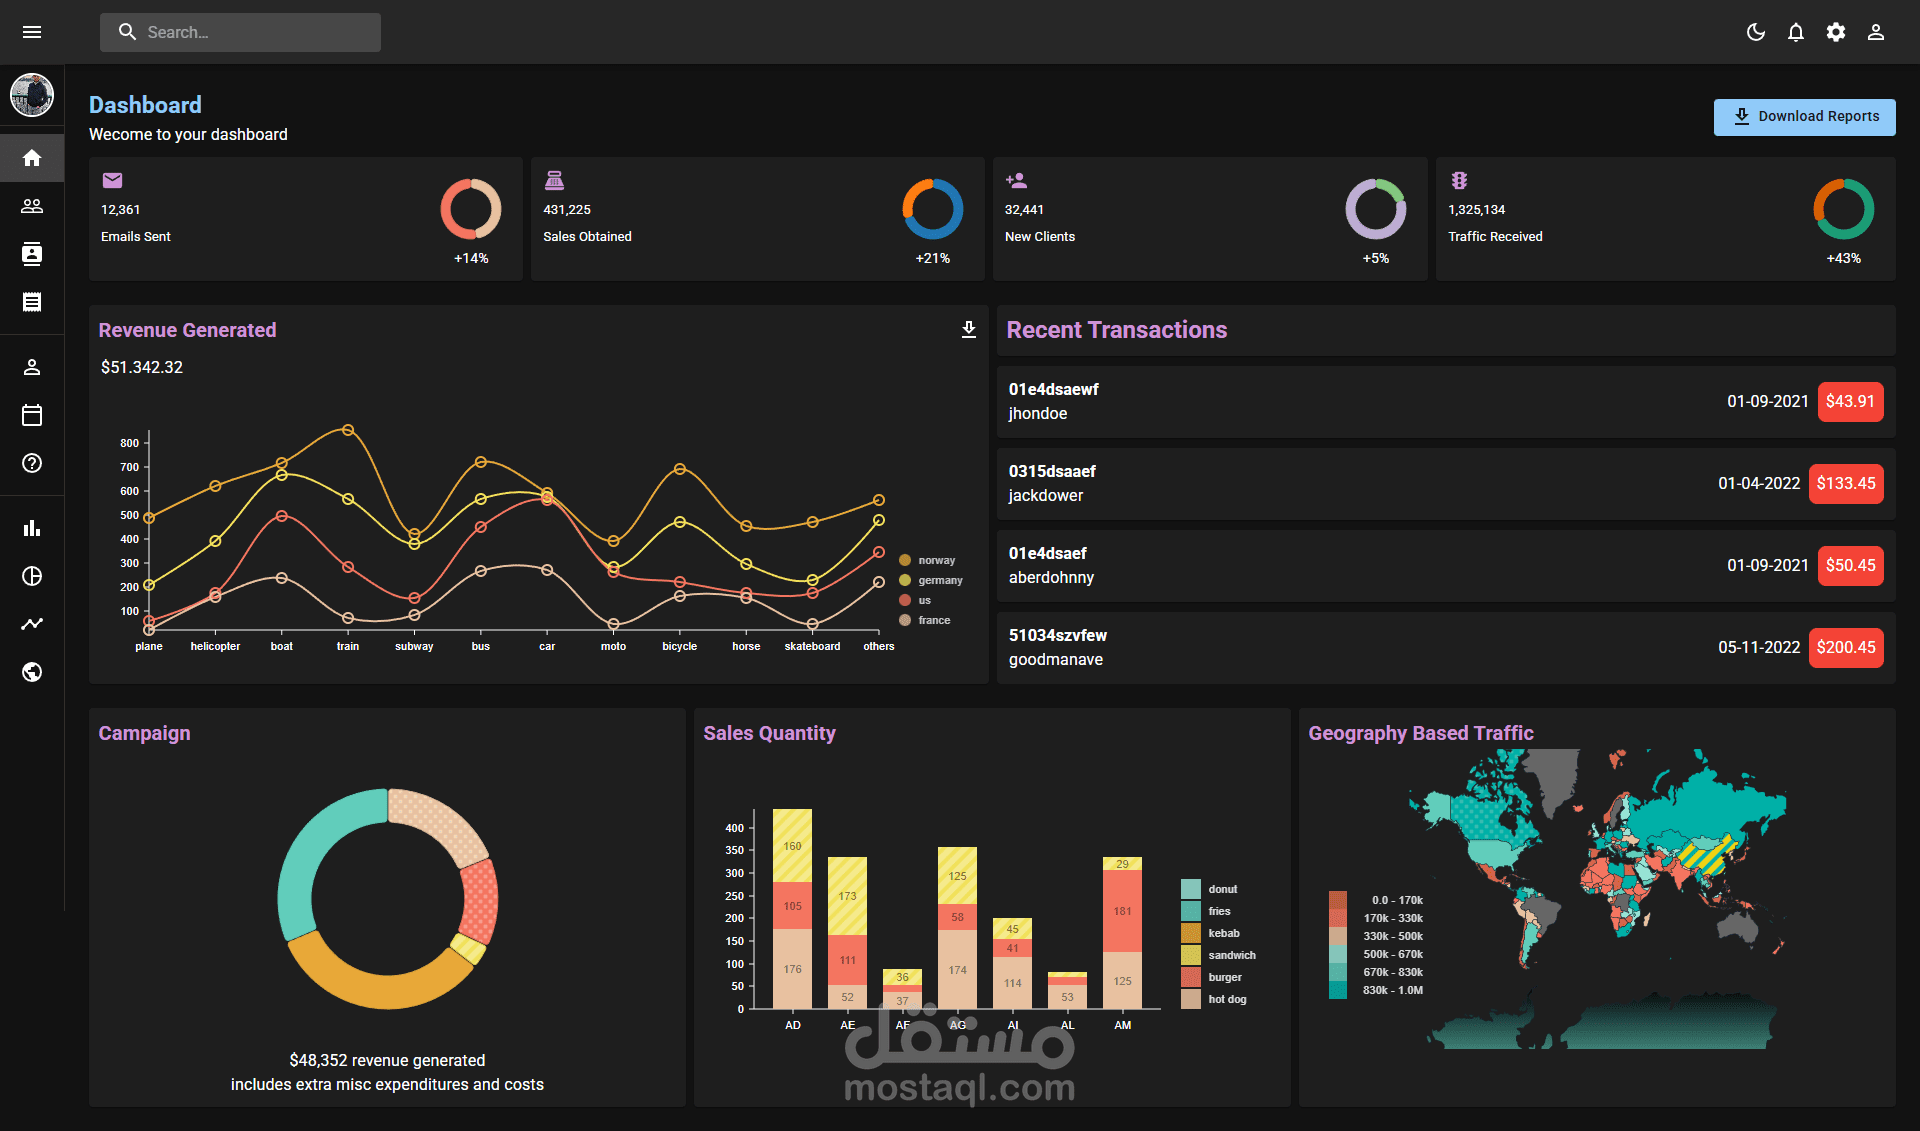Select the Line chart sidebar icon
The height and width of the screenshot is (1131, 1920).
point(32,623)
